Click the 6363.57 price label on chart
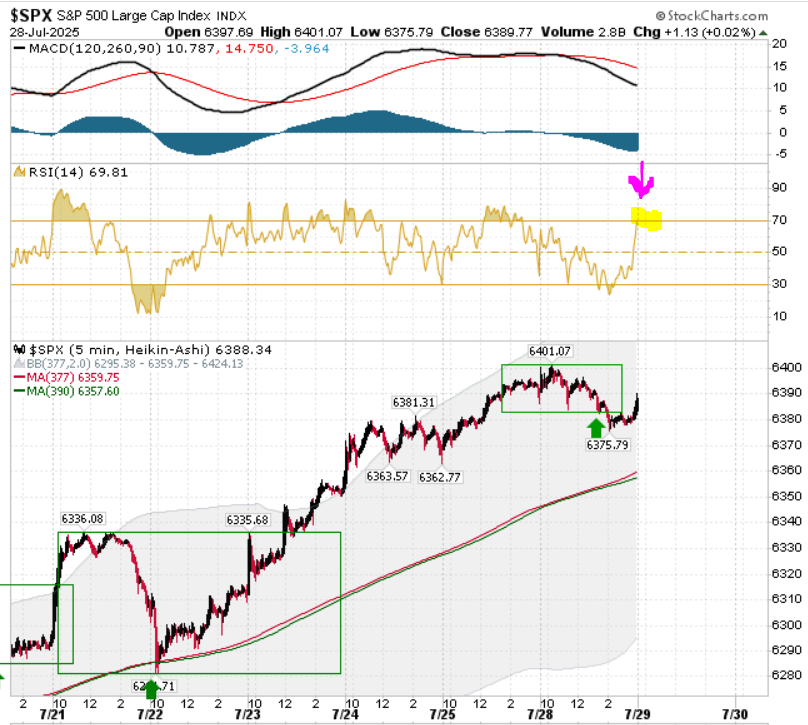This screenshot has height=725, width=808. (x=387, y=476)
